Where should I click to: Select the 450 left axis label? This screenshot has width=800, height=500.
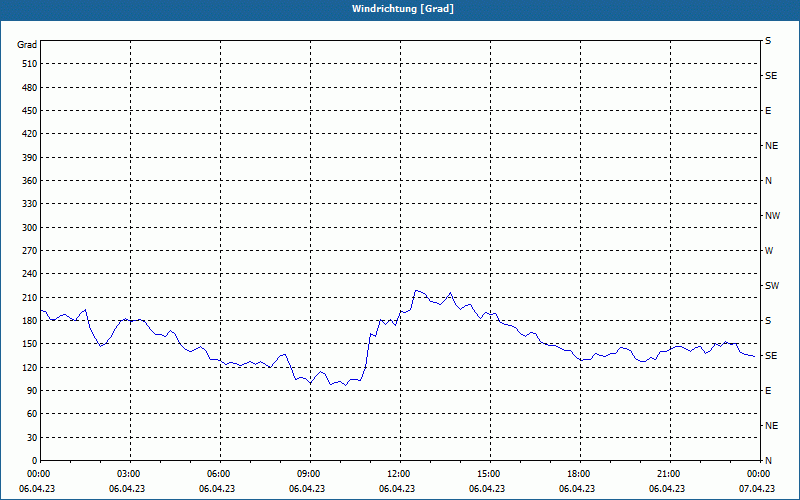(x=30, y=111)
